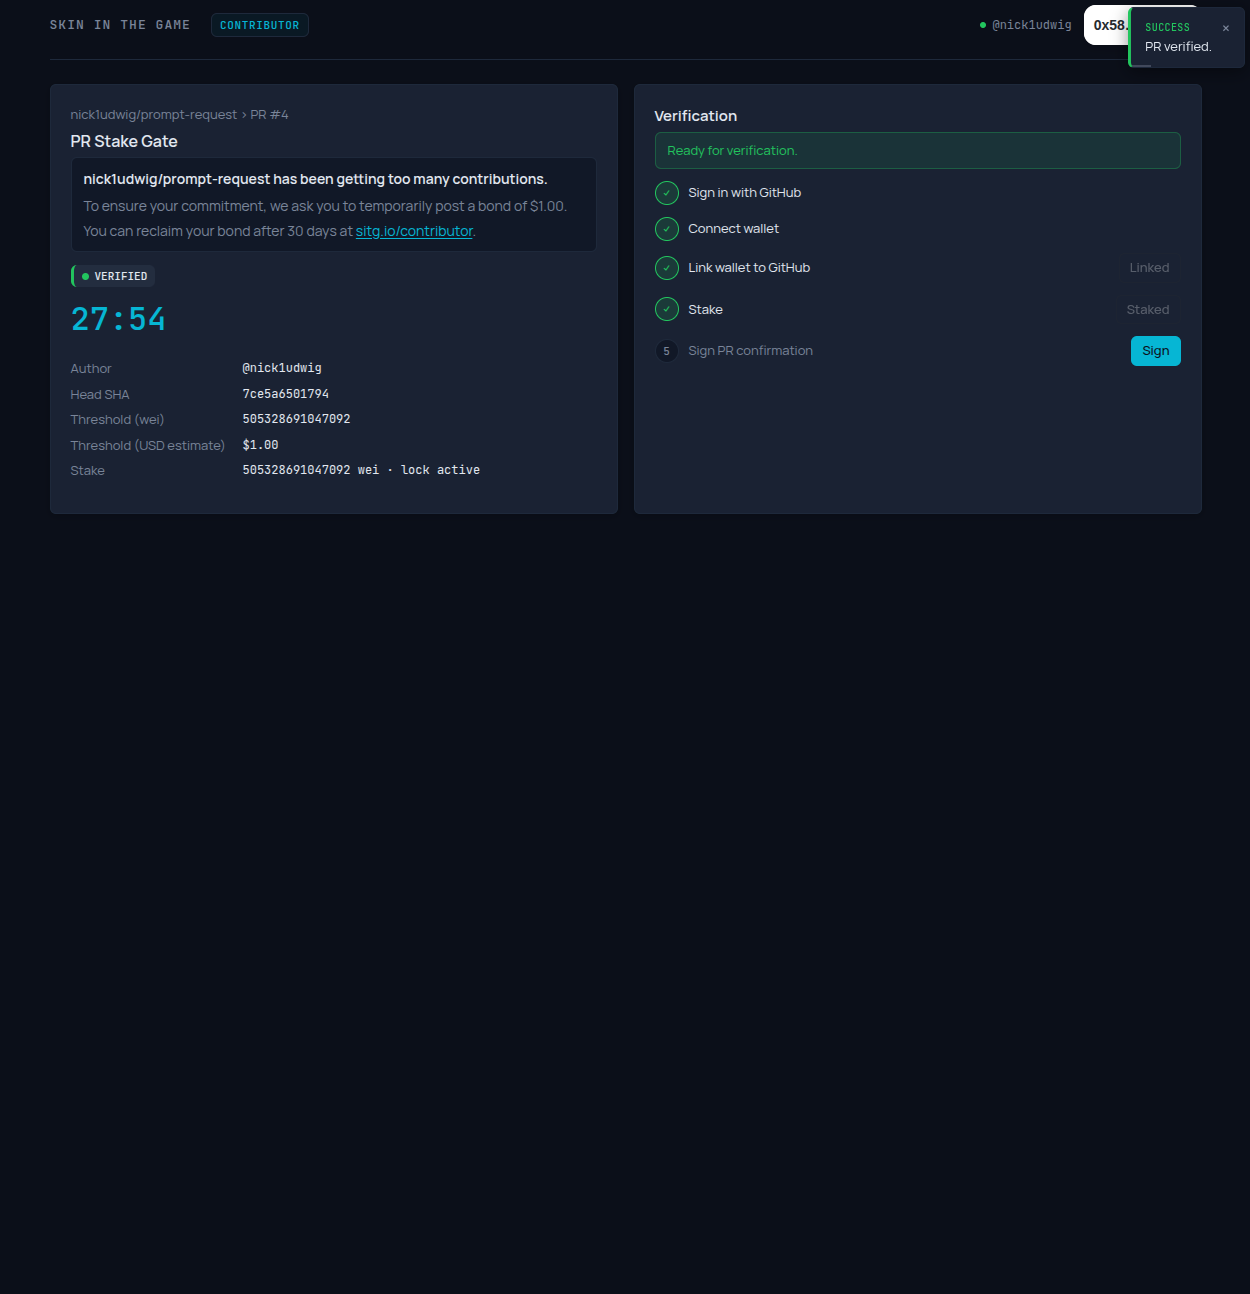Click the Ready for verification banner
This screenshot has width=1250, height=1294.
point(917,151)
